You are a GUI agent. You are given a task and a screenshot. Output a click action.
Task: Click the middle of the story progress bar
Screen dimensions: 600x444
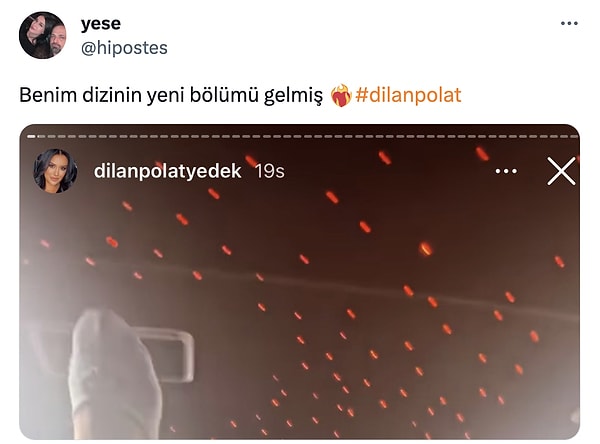303,136
